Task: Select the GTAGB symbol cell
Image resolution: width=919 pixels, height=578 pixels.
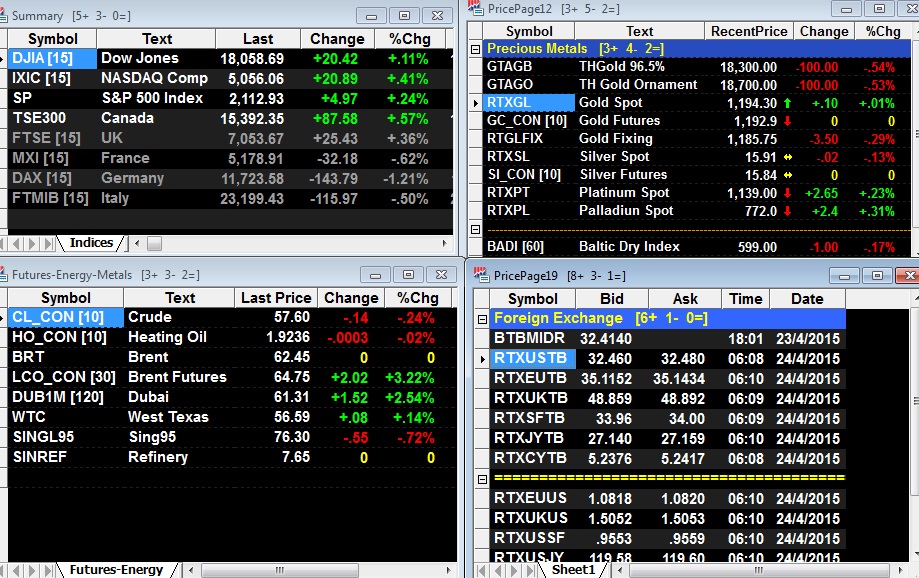Action: pos(529,67)
